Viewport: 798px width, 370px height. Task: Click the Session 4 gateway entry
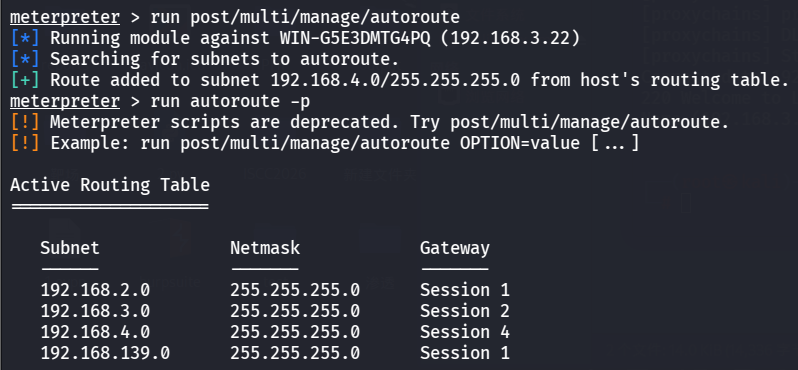point(465,332)
